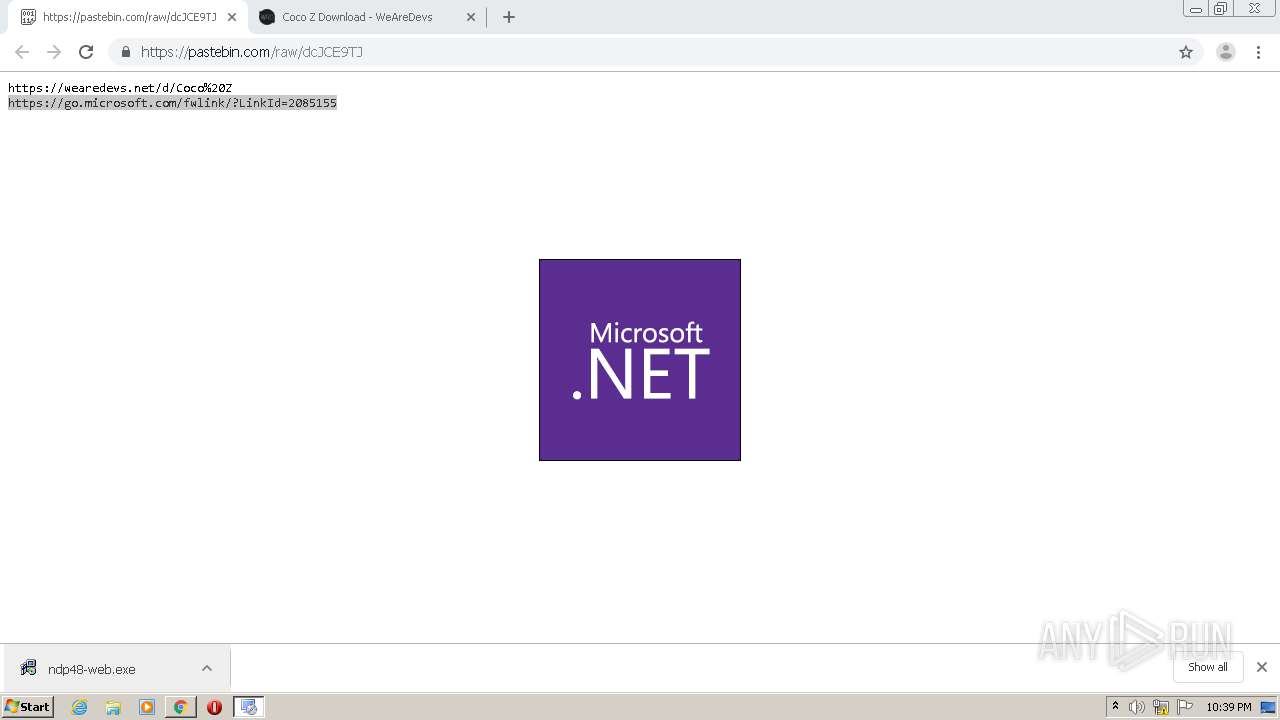Open the Chrome three-dot menu
Image resolution: width=1280 pixels, height=720 pixels.
[x=1259, y=52]
